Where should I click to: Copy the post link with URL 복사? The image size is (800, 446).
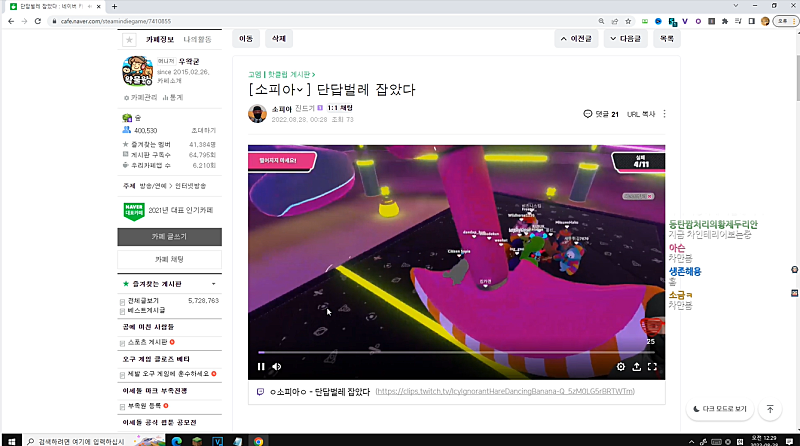[x=641, y=114]
